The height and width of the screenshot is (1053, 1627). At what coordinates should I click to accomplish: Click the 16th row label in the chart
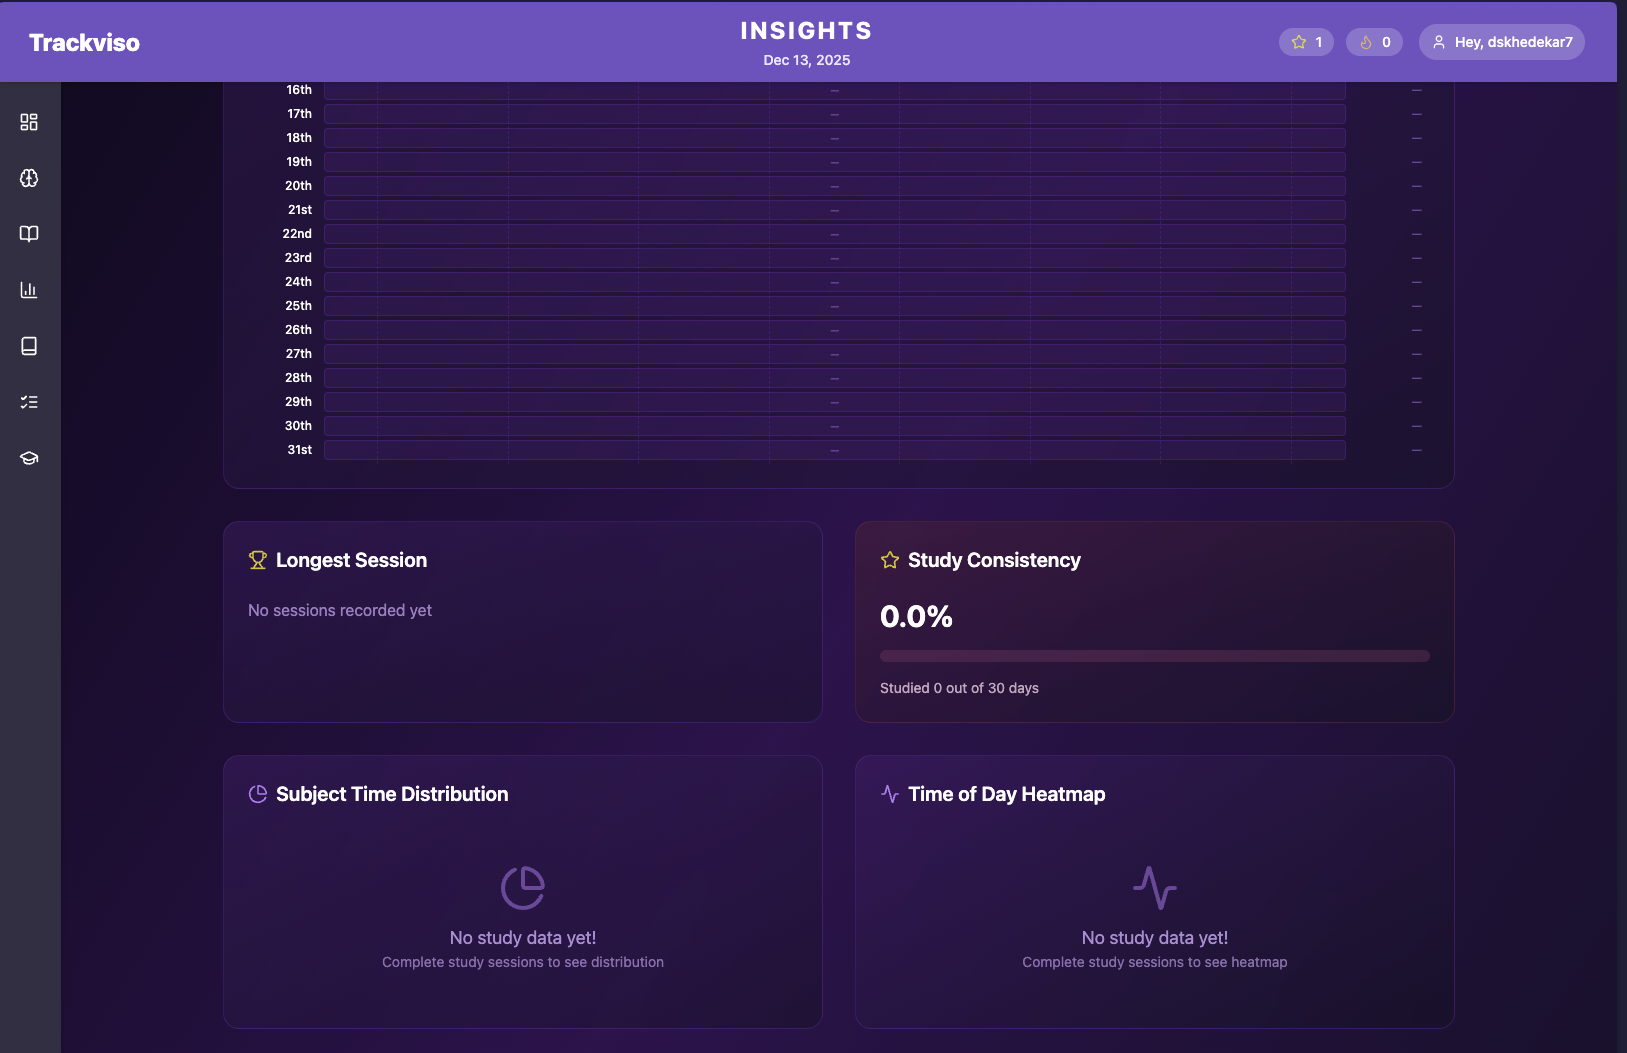coord(298,89)
